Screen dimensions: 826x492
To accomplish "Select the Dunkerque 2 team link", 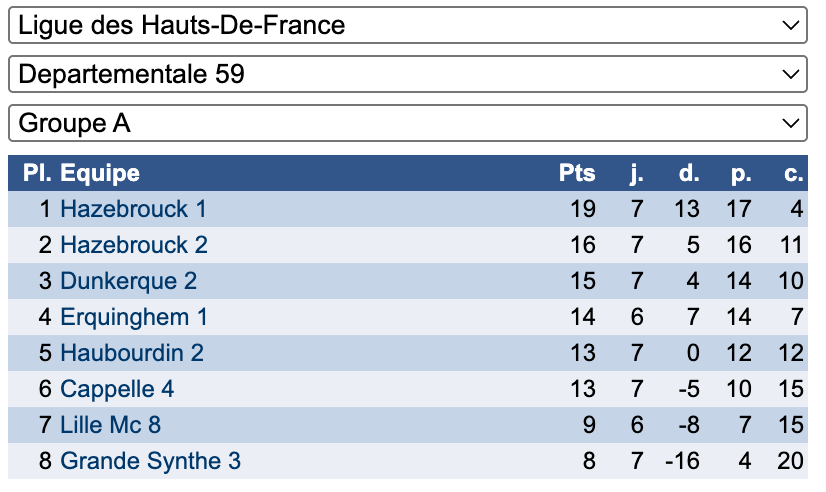I will point(128,281).
